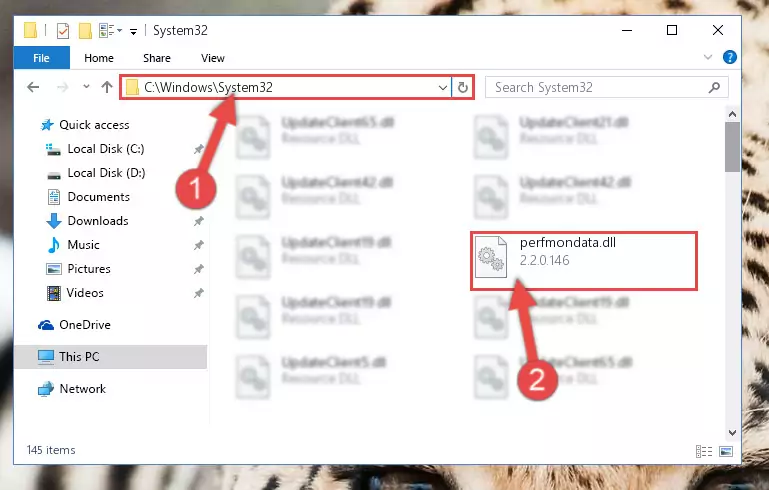Open the File menu
This screenshot has width=769, height=490.
pyautogui.click(x=42, y=58)
